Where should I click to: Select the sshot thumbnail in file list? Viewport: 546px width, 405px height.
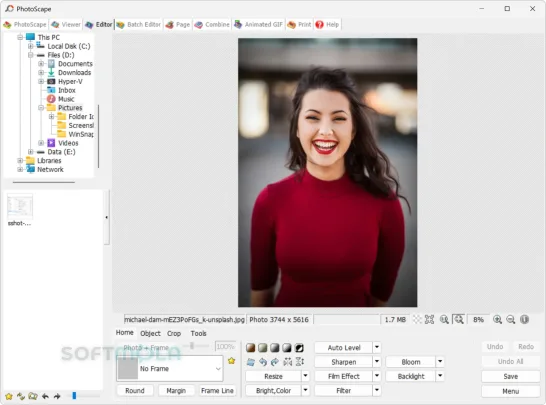pyautogui.click(x=20, y=210)
